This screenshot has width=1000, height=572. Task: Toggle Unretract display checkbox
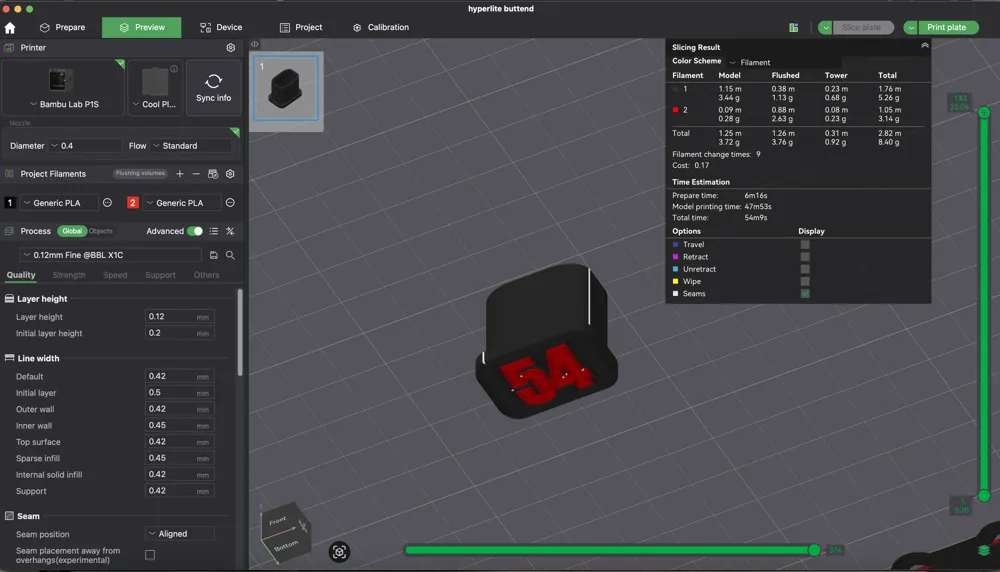(805, 269)
